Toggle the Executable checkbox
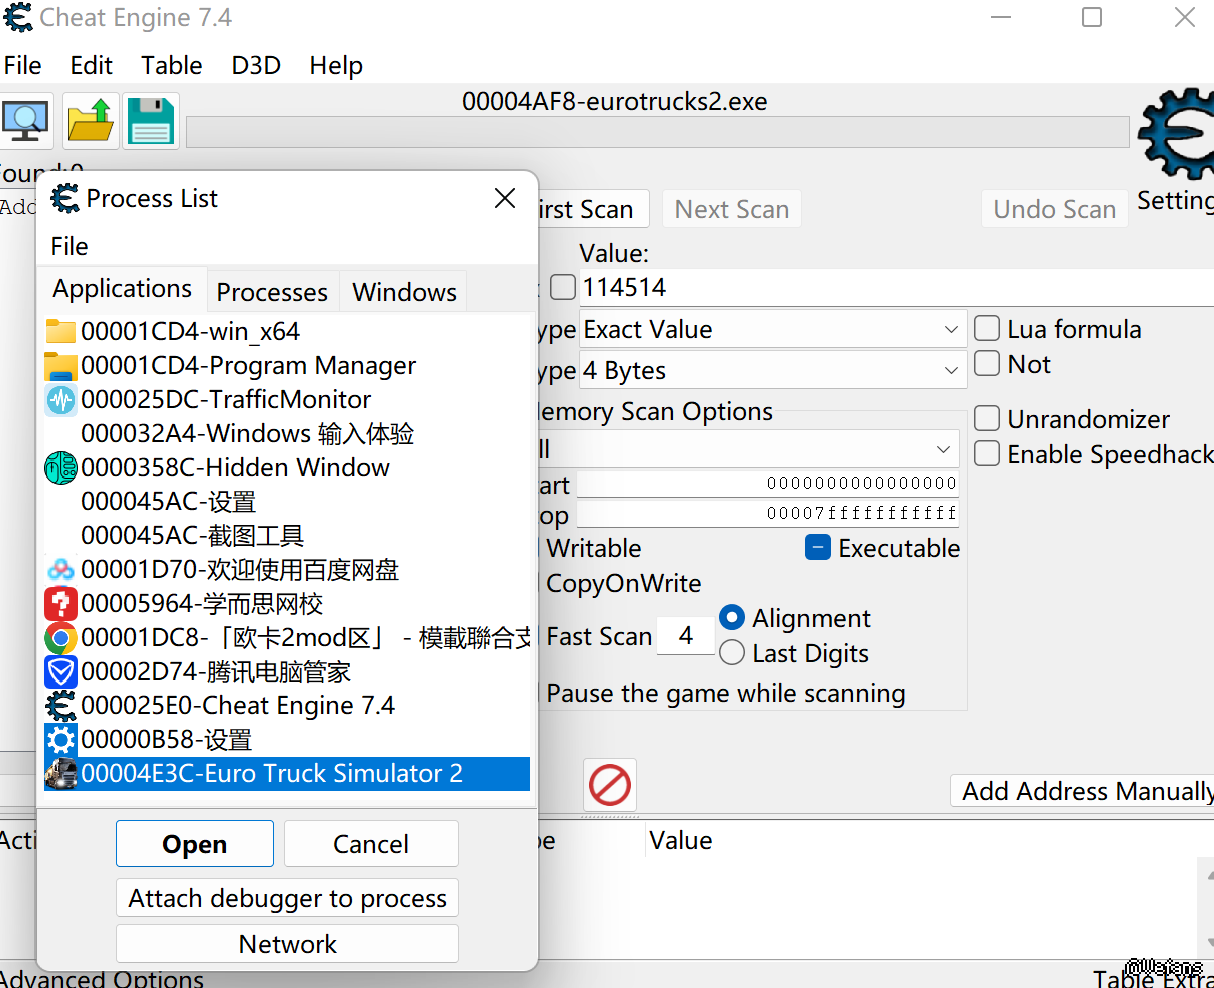 tap(818, 548)
